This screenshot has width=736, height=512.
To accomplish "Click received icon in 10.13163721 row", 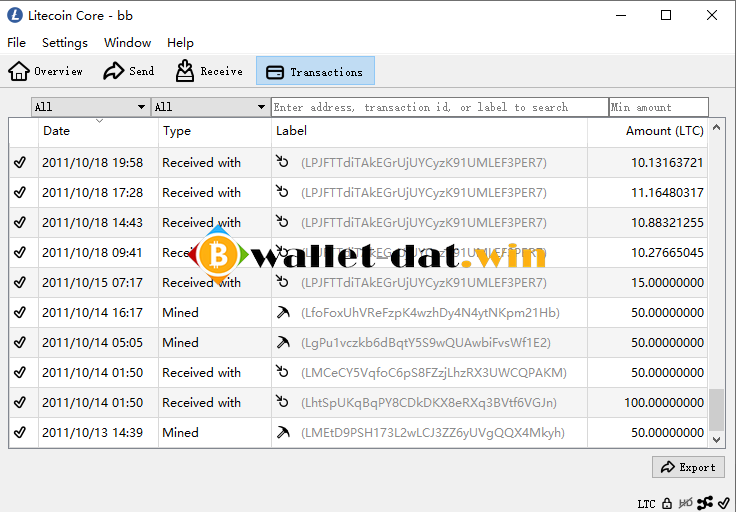I will tap(282, 161).
